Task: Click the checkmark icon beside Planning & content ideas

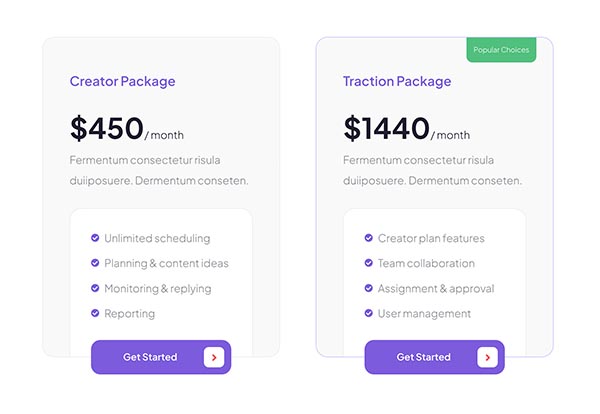Action: 95,263
